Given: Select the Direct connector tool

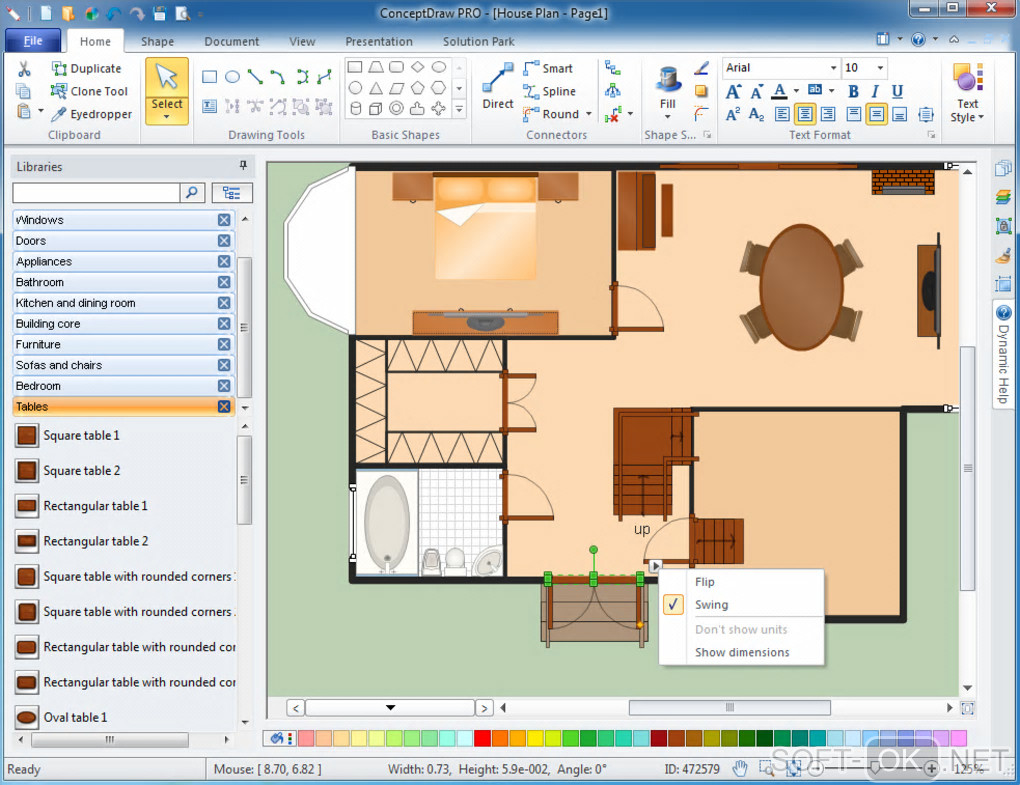Looking at the screenshot, I should [498, 86].
